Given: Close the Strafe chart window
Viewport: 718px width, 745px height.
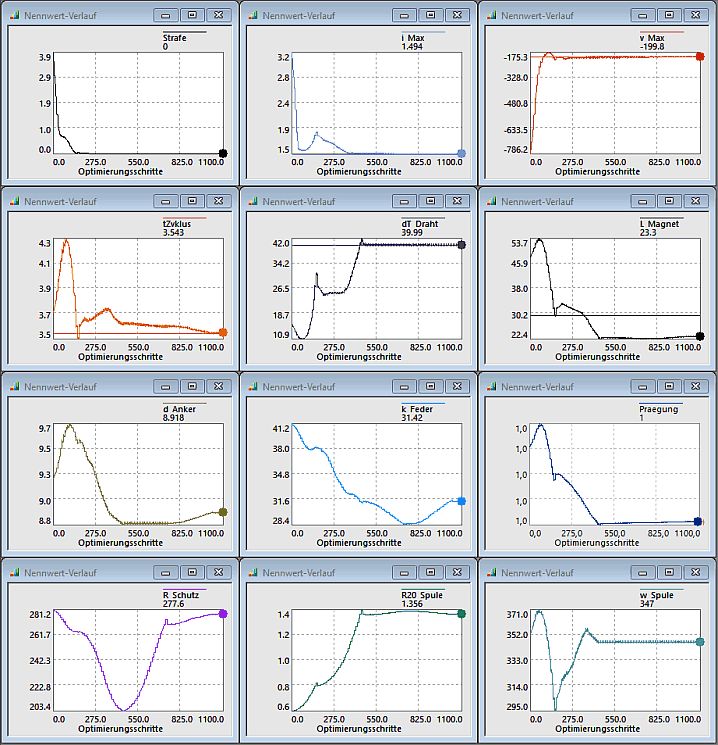Looking at the screenshot, I should [x=219, y=16].
